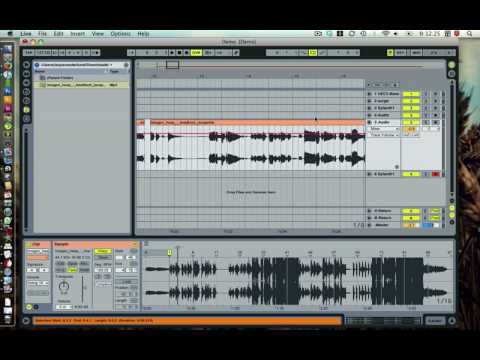Click the MIDI map mode button
Screen dimensions: 480x360
(x=416, y=53)
